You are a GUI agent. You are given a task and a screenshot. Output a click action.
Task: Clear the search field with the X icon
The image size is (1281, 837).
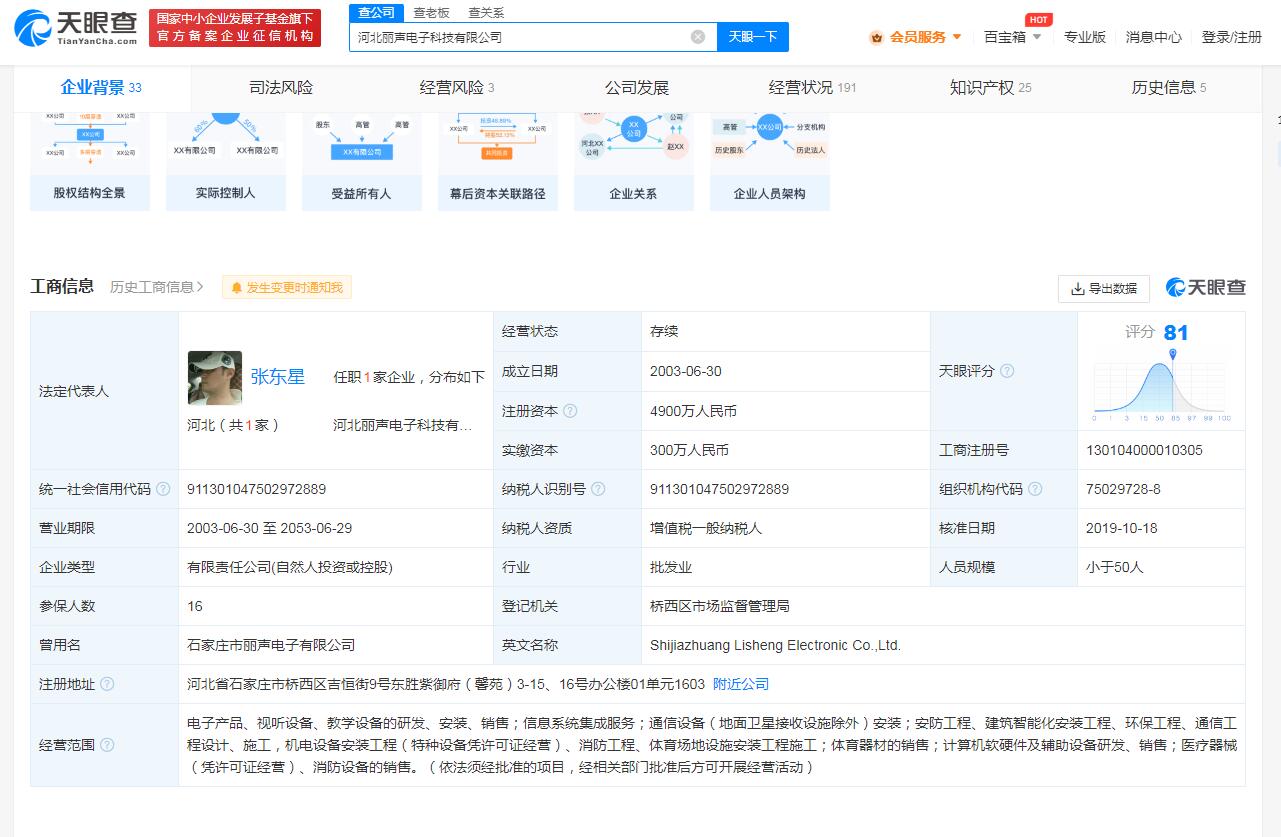click(x=698, y=37)
